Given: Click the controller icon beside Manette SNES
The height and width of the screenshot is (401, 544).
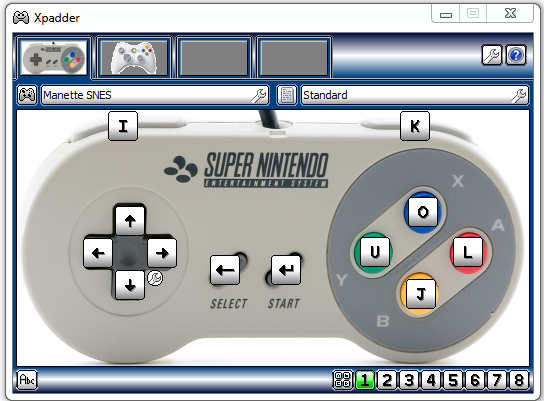Looking at the screenshot, I should [x=27, y=95].
